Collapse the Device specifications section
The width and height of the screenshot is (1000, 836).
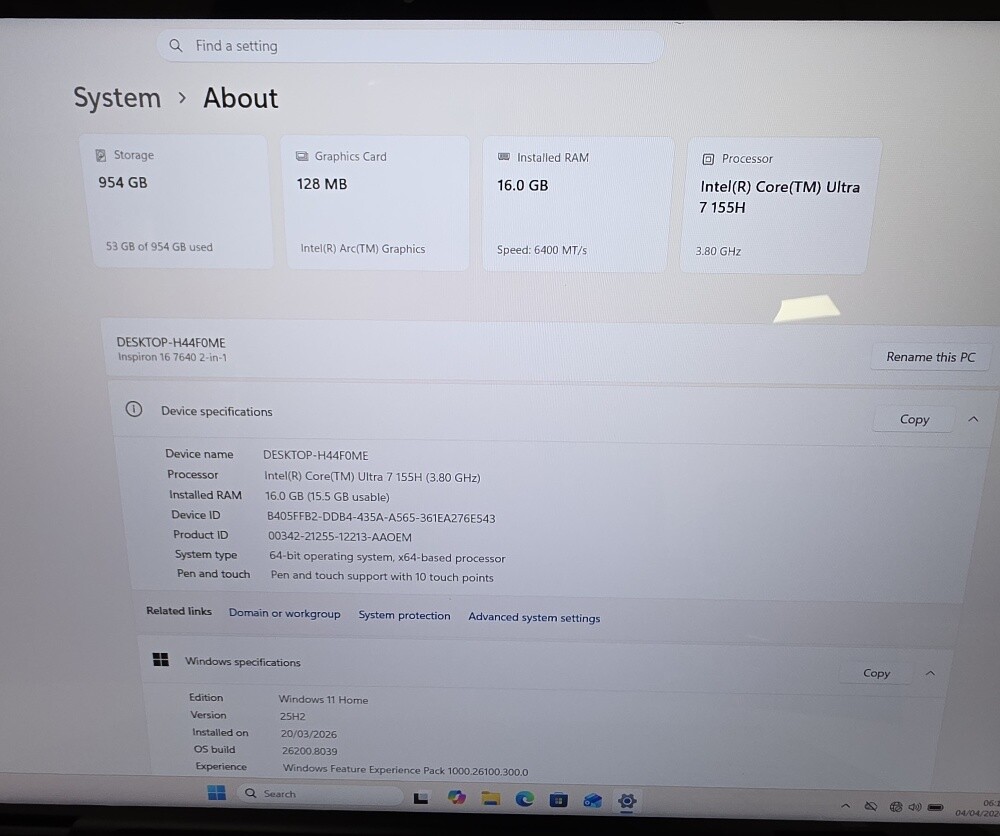tap(973, 420)
